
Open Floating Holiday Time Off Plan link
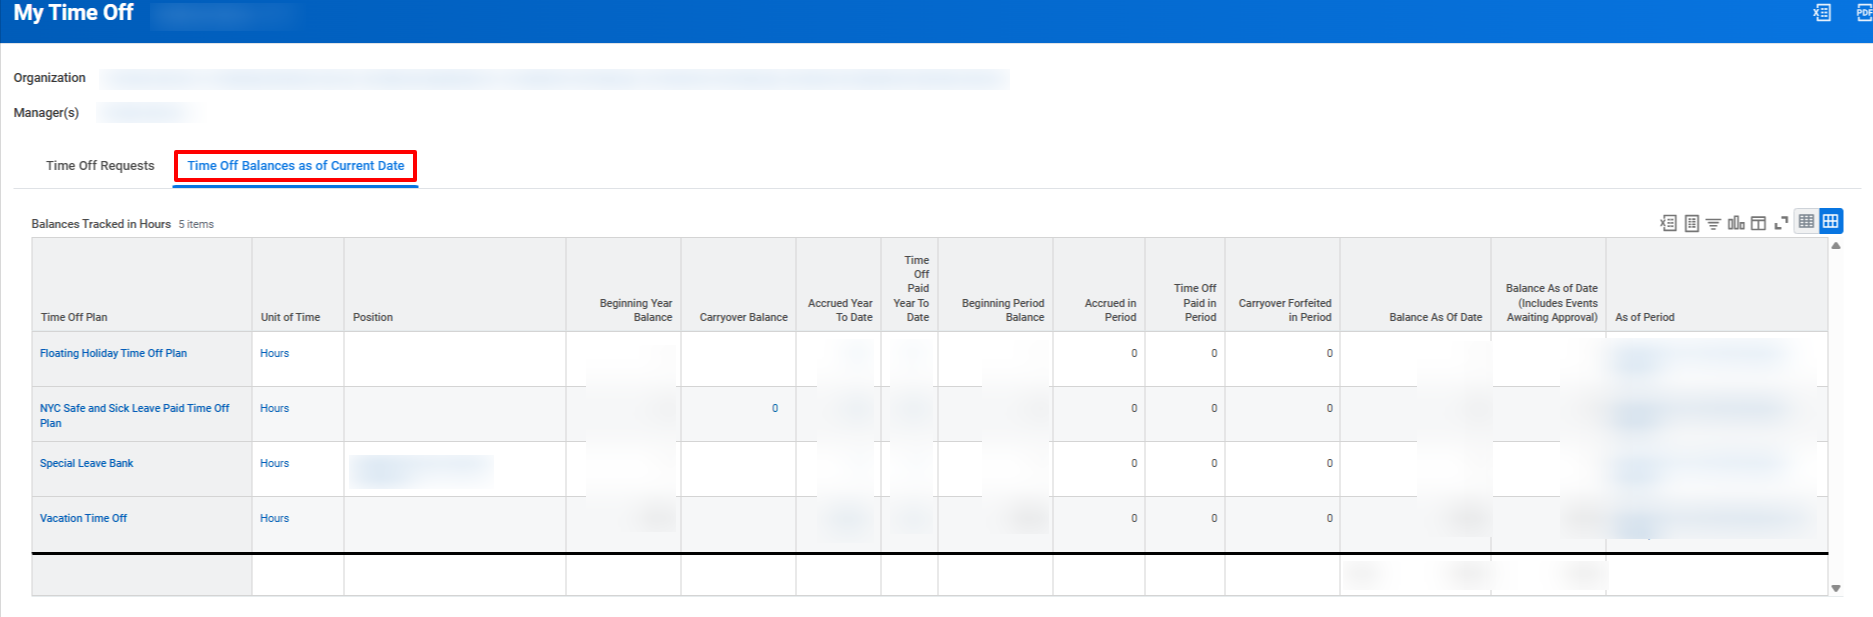[113, 353]
